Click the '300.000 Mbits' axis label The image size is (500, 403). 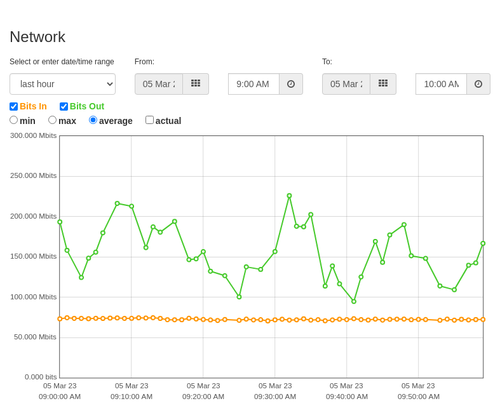[x=33, y=135]
